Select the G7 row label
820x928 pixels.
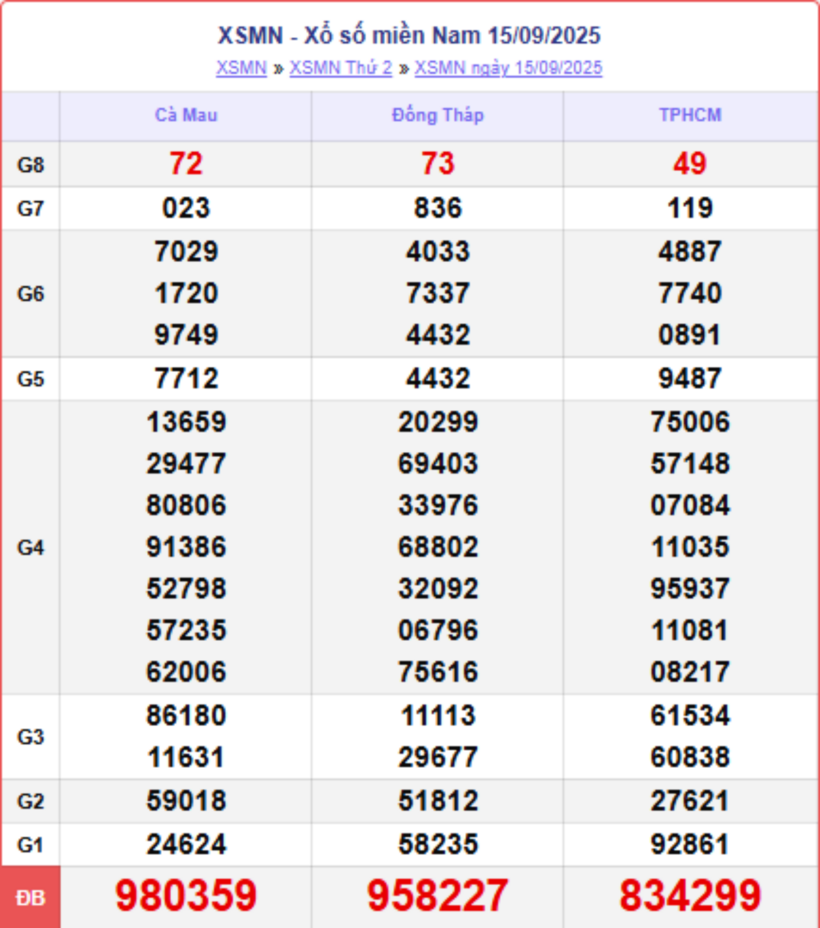[31, 209]
